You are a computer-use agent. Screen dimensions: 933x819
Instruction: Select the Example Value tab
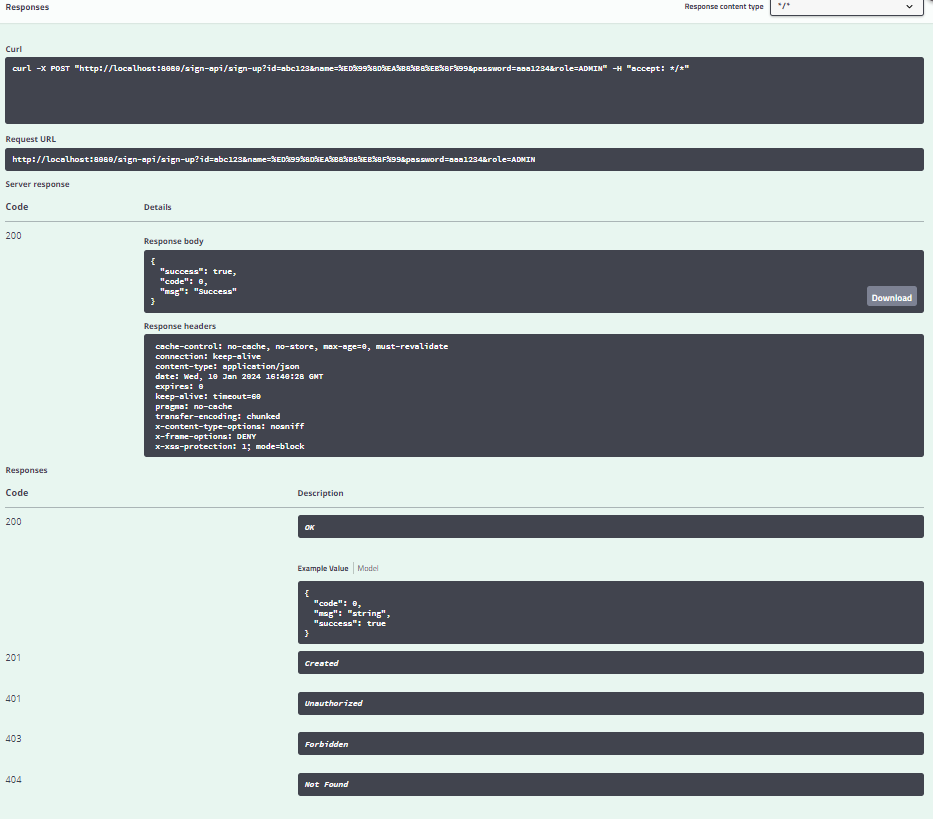click(323, 568)
